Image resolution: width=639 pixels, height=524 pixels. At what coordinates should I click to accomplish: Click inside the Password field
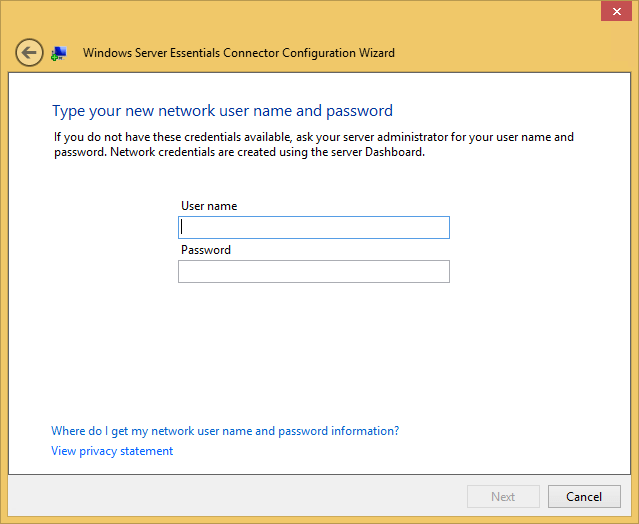pos(314,271)
